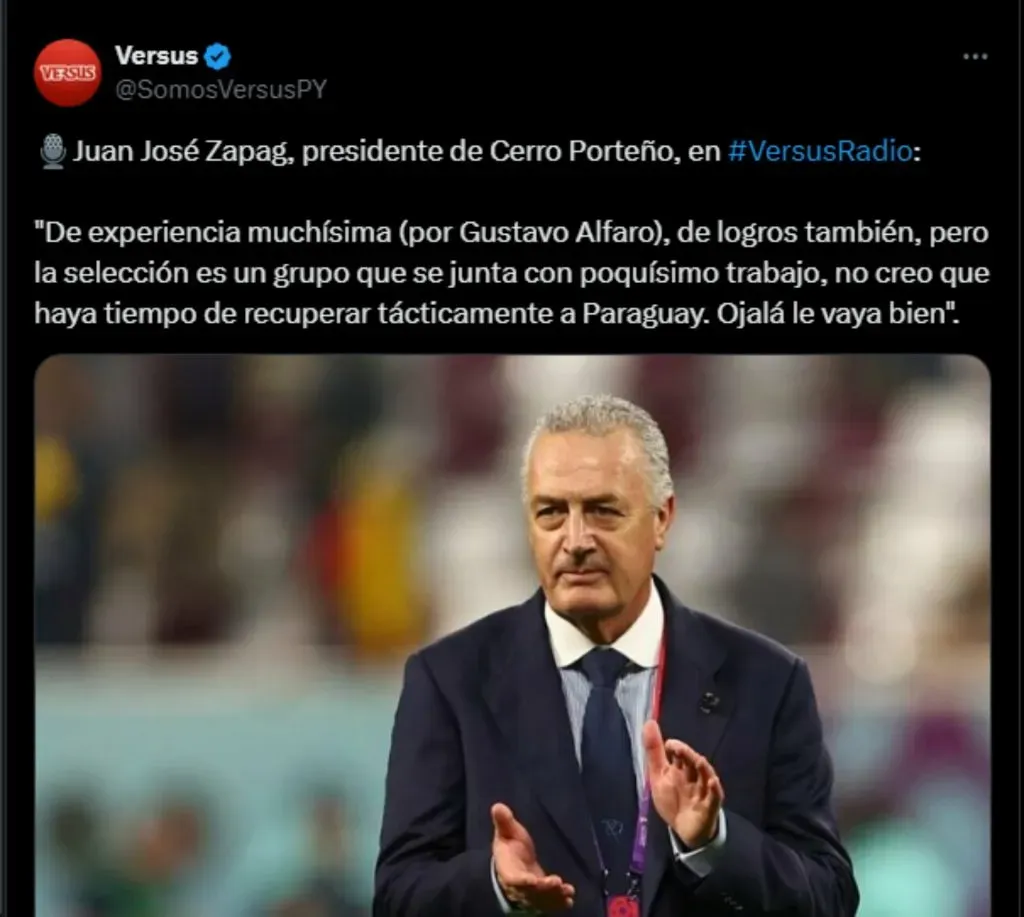Click the blue verified badge
This screenshot has height=917, width=1024.
(x=217, y=56)
